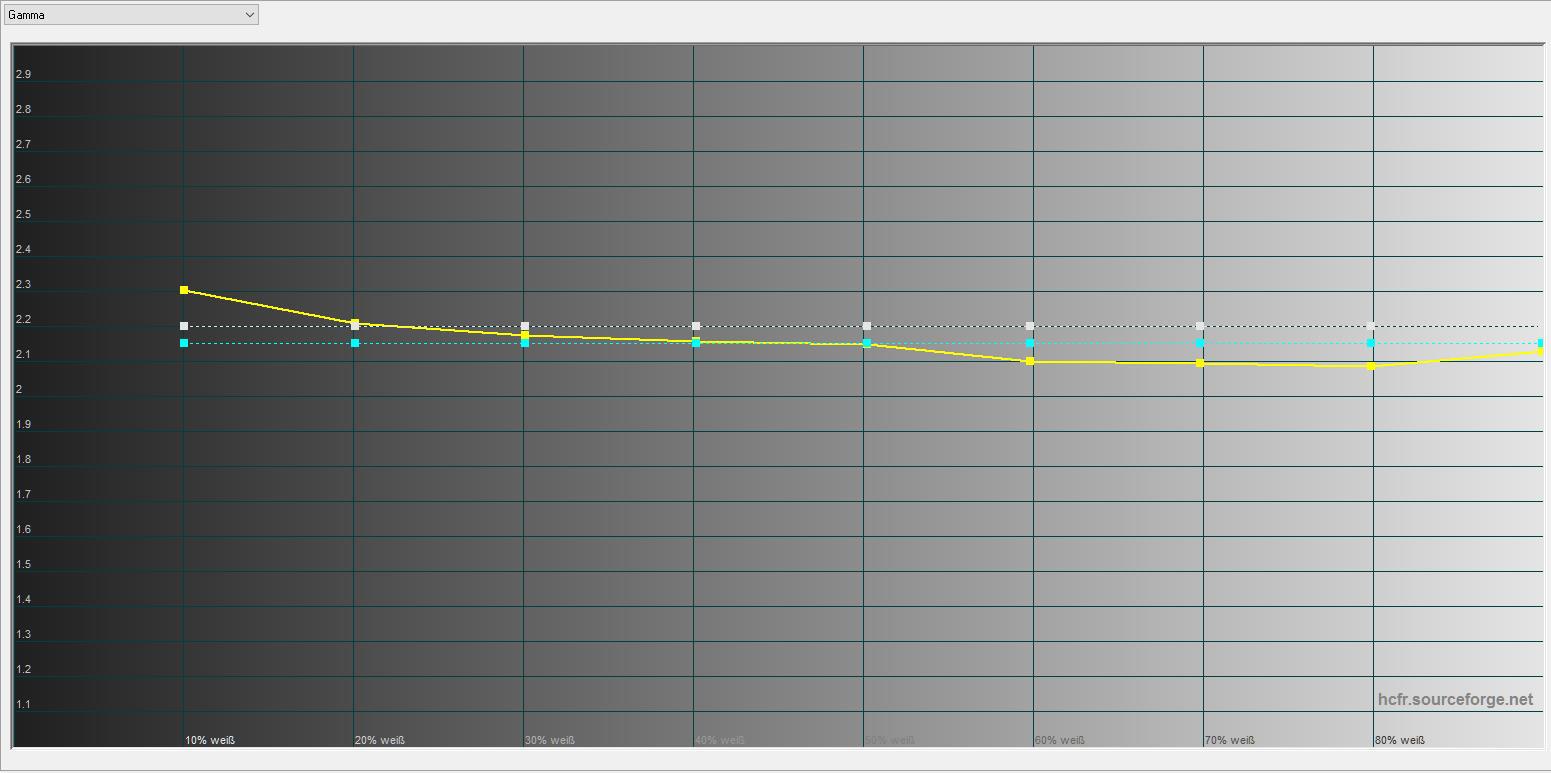Pick the yellow data point at 30% weiß
This screenshot has width=1551, height=773.
(x=525, y=335)
